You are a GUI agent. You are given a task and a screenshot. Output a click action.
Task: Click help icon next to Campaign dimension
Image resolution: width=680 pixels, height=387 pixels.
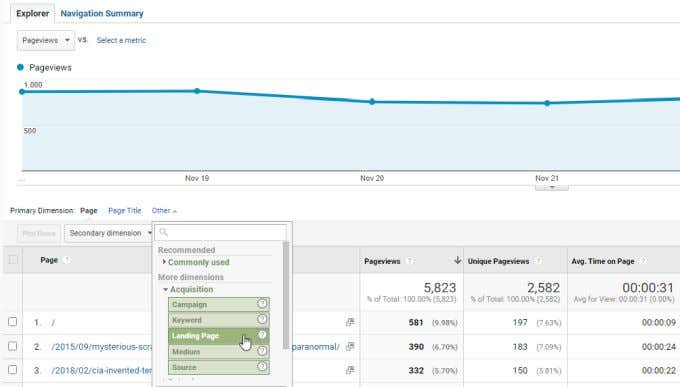262,304
